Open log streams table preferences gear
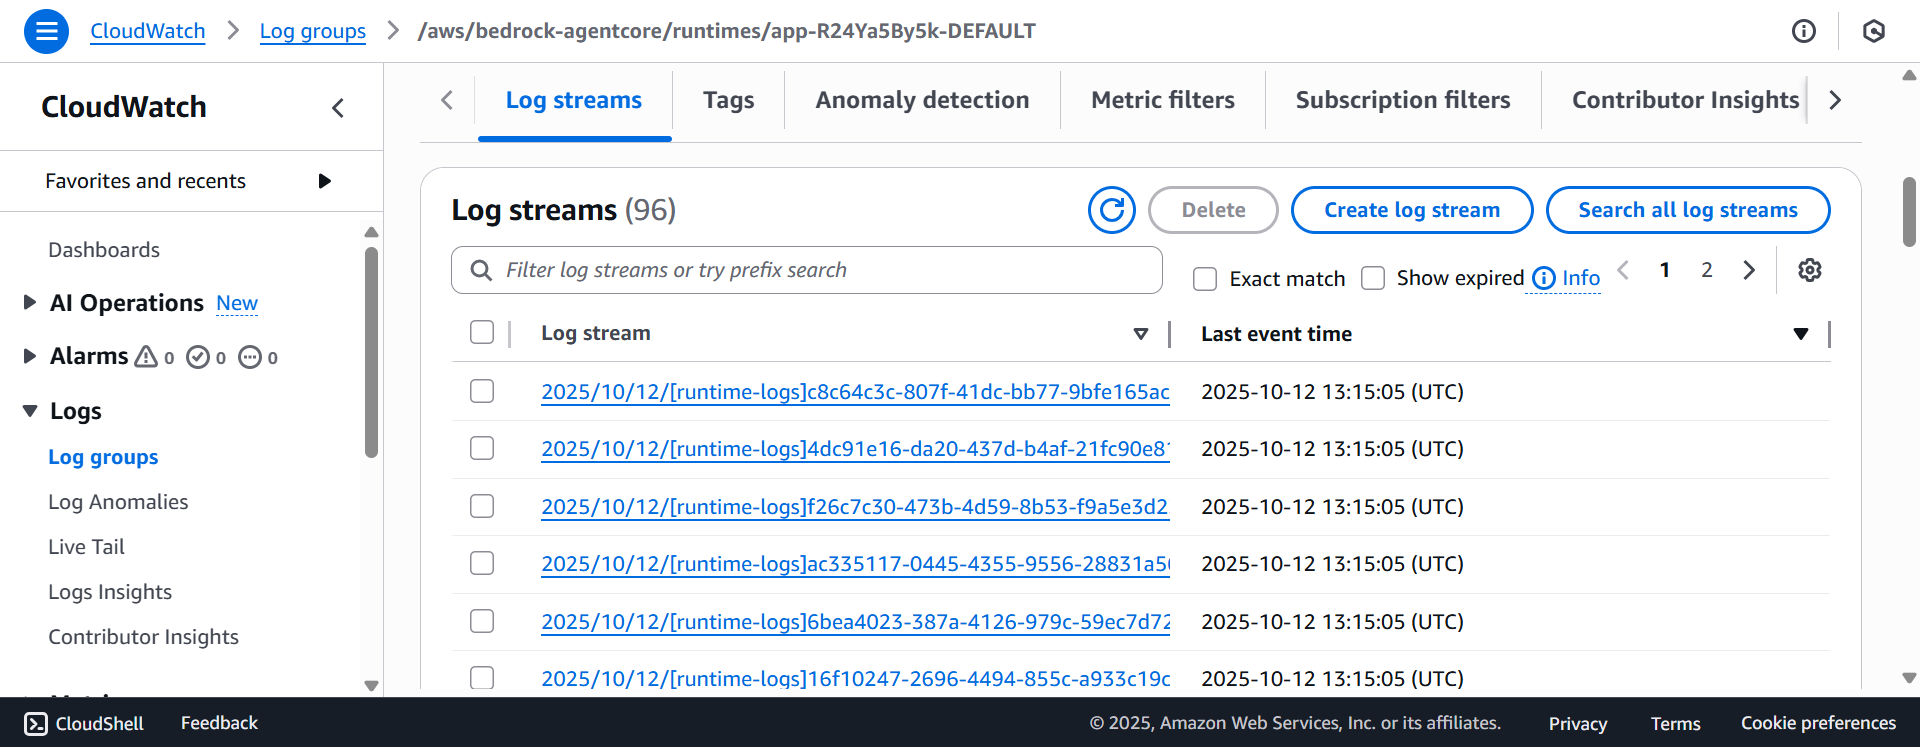 tap(1809, 270)
